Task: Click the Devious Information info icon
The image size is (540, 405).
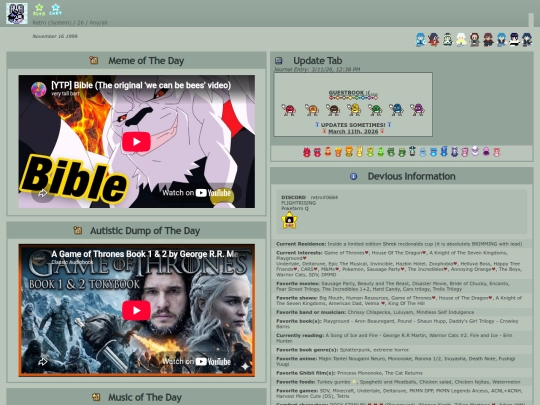Action: pos(353,176)
